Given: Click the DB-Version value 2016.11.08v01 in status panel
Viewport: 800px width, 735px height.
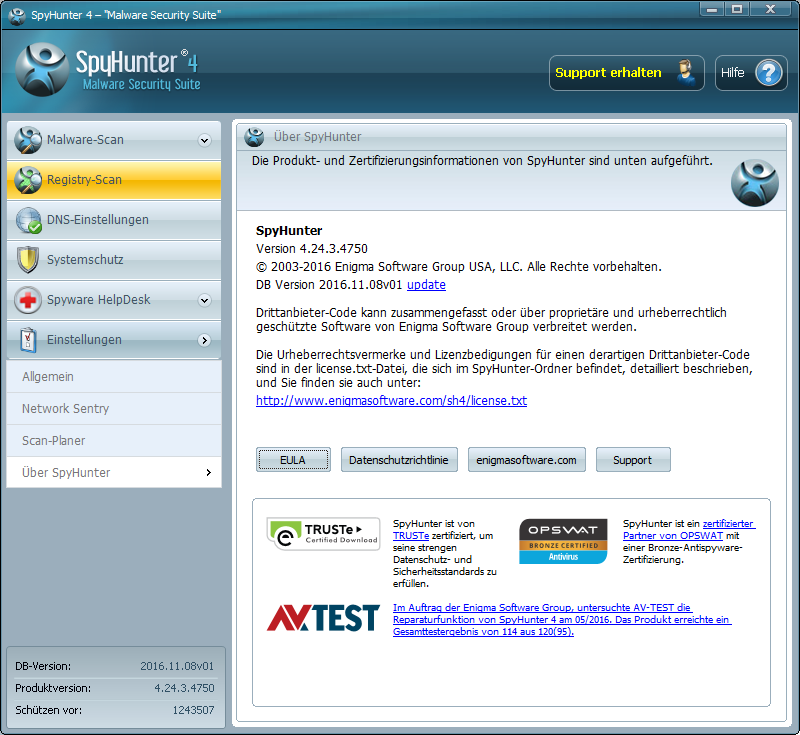Looking at the screenshot, I should 177,666.
